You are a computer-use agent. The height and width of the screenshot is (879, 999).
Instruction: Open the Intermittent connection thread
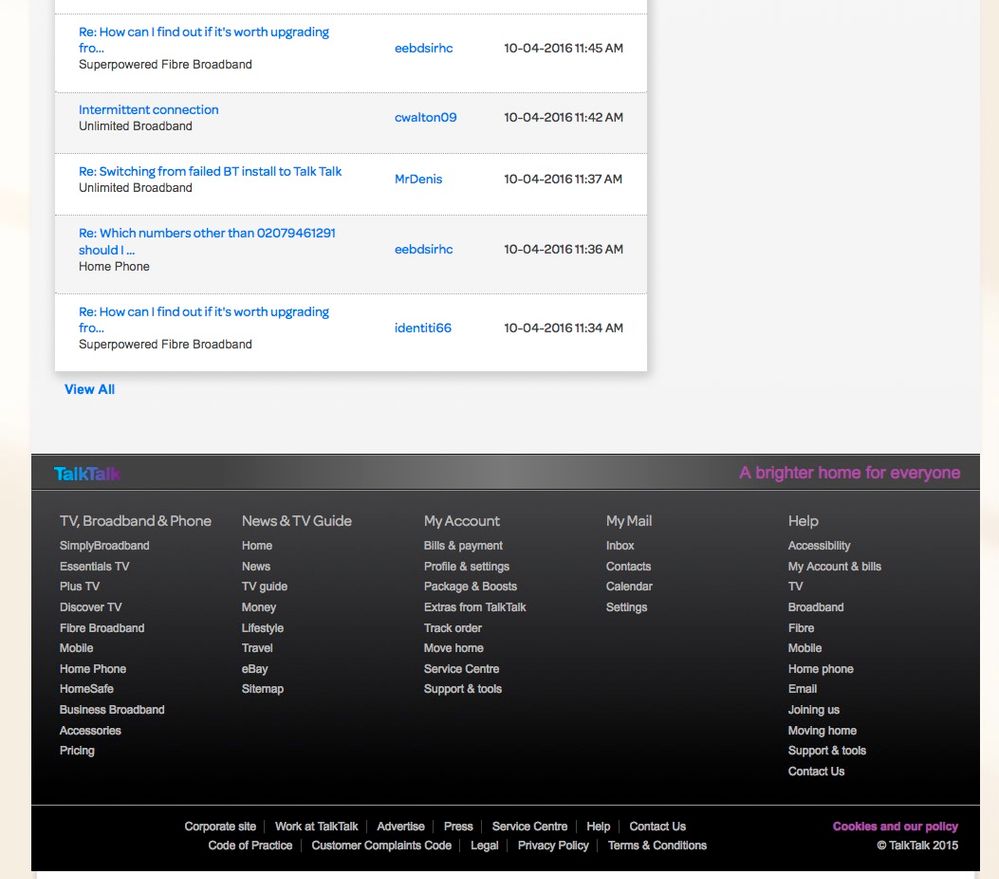pyautogui.click(x=148, y=110)
